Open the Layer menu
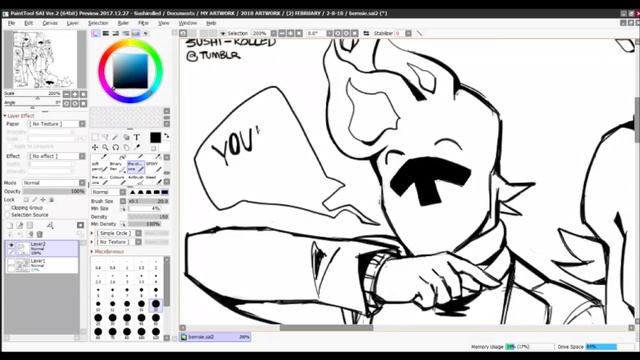 (73, 23)
